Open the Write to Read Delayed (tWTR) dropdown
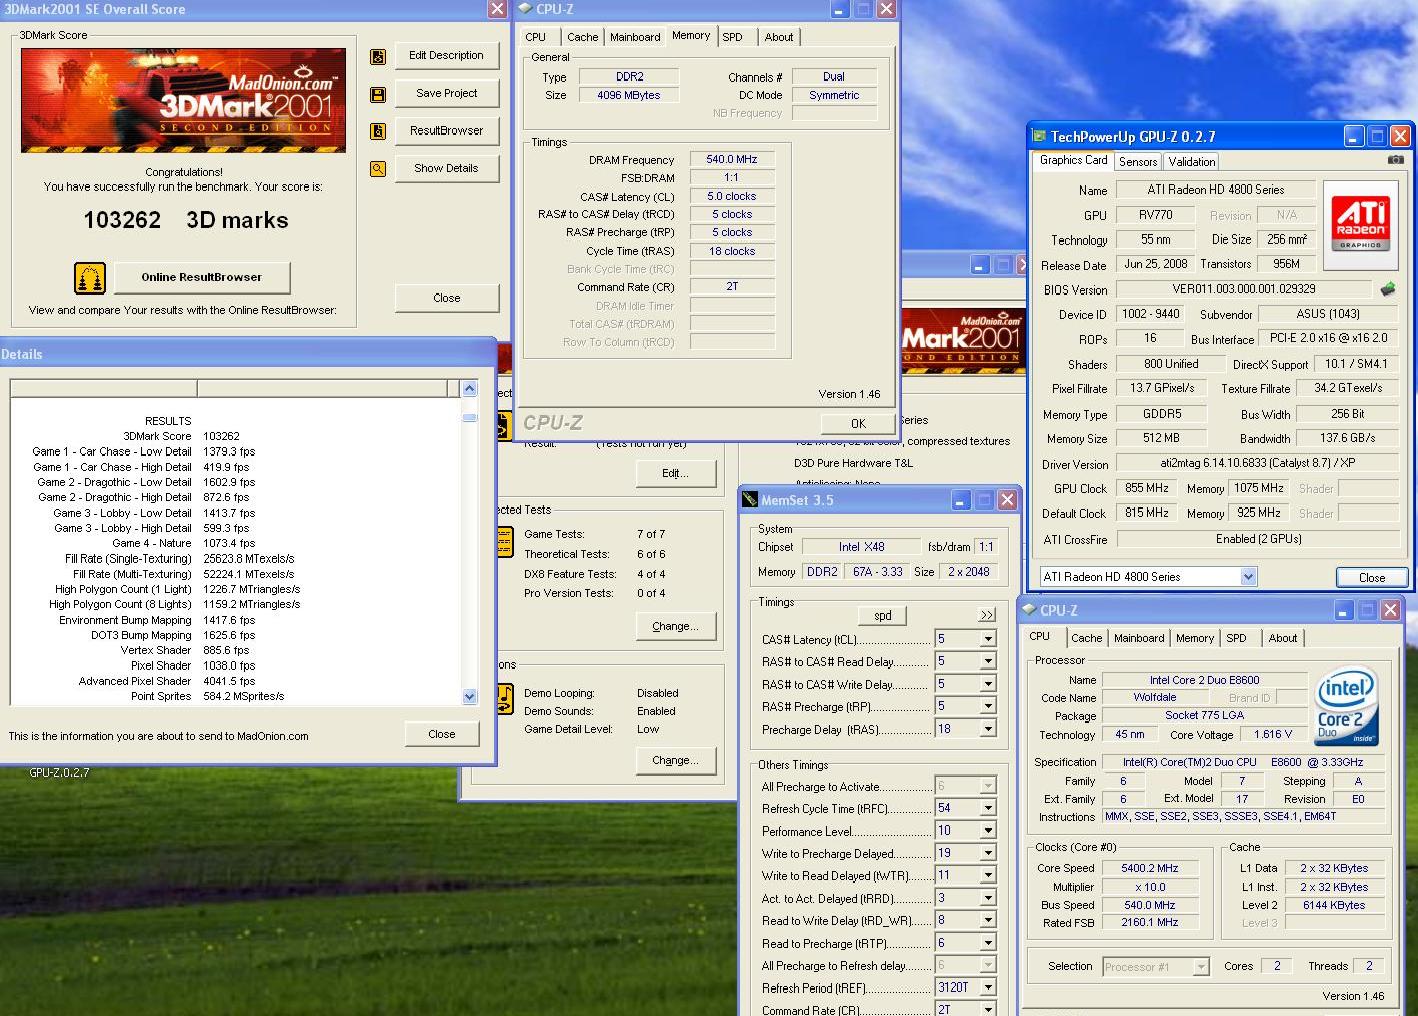Screen dimensions: 1418x1016 [988, 876]
